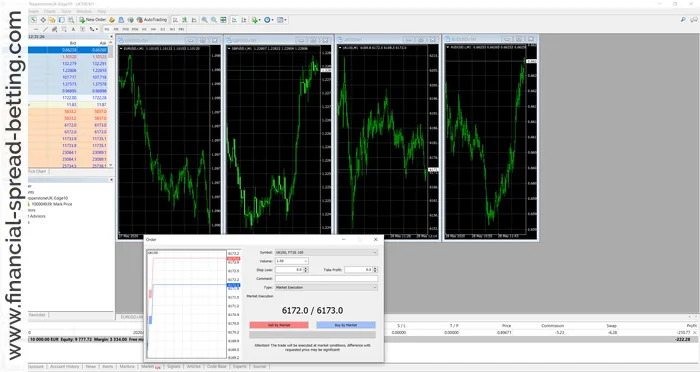This screenshot has height=372, width=700.
Task: Toggle the AutoTrading button
Action: tap(152, 20)
